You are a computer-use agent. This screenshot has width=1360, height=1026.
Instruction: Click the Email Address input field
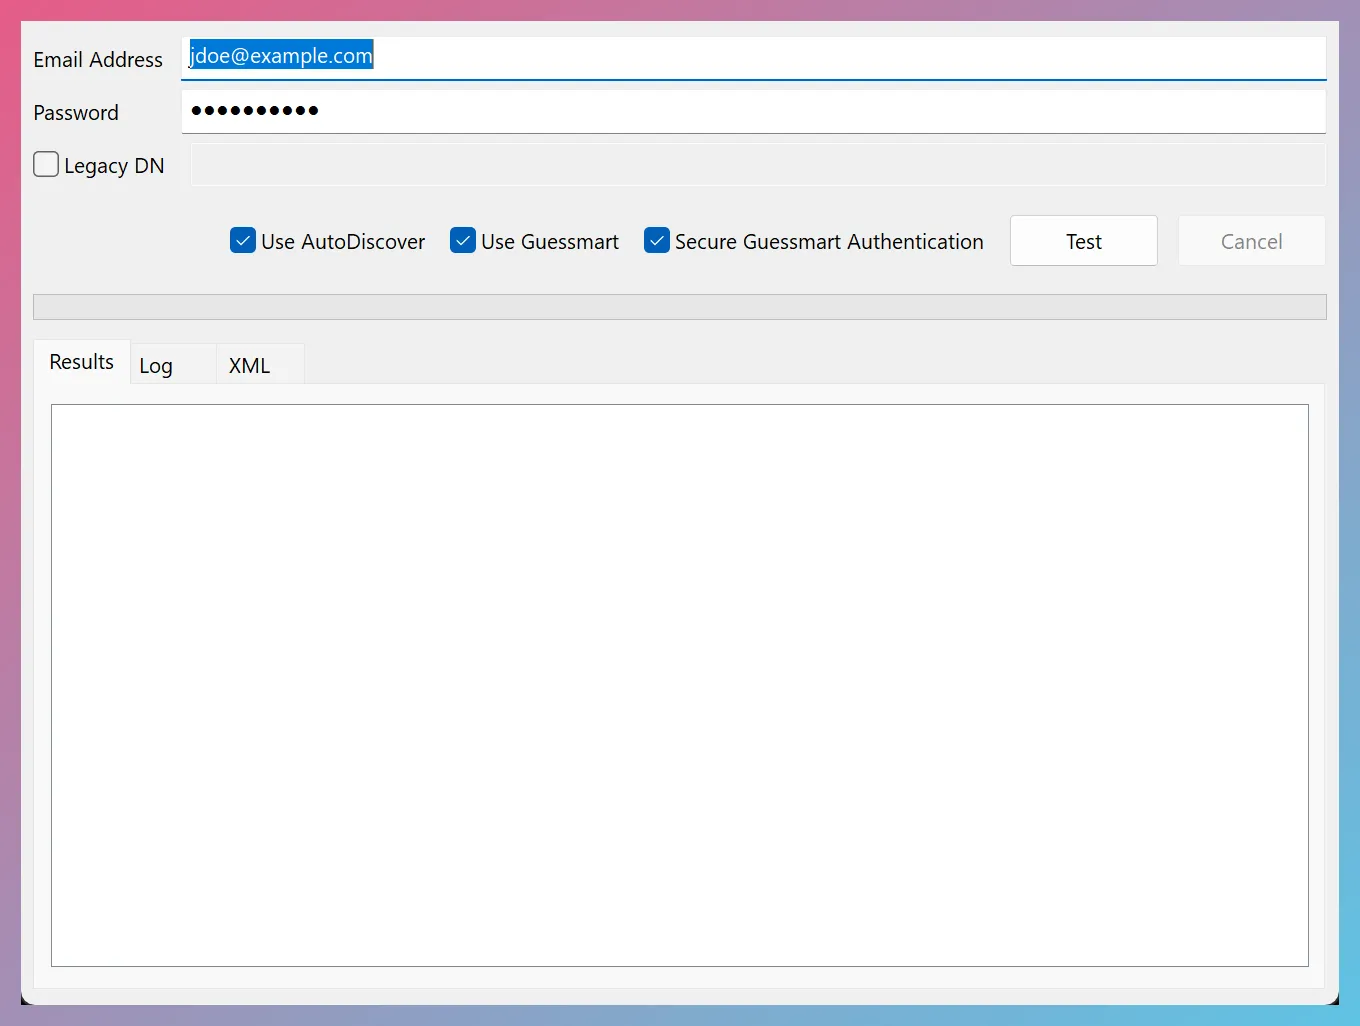click(700, 58)
